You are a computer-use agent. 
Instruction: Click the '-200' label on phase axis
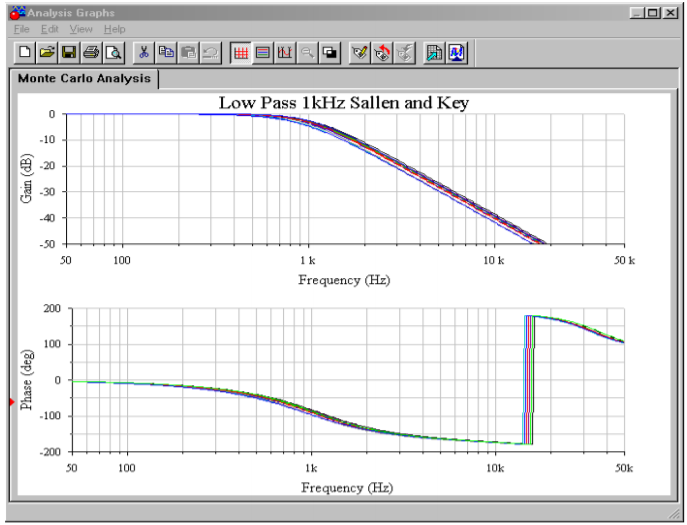pos(50,452)
